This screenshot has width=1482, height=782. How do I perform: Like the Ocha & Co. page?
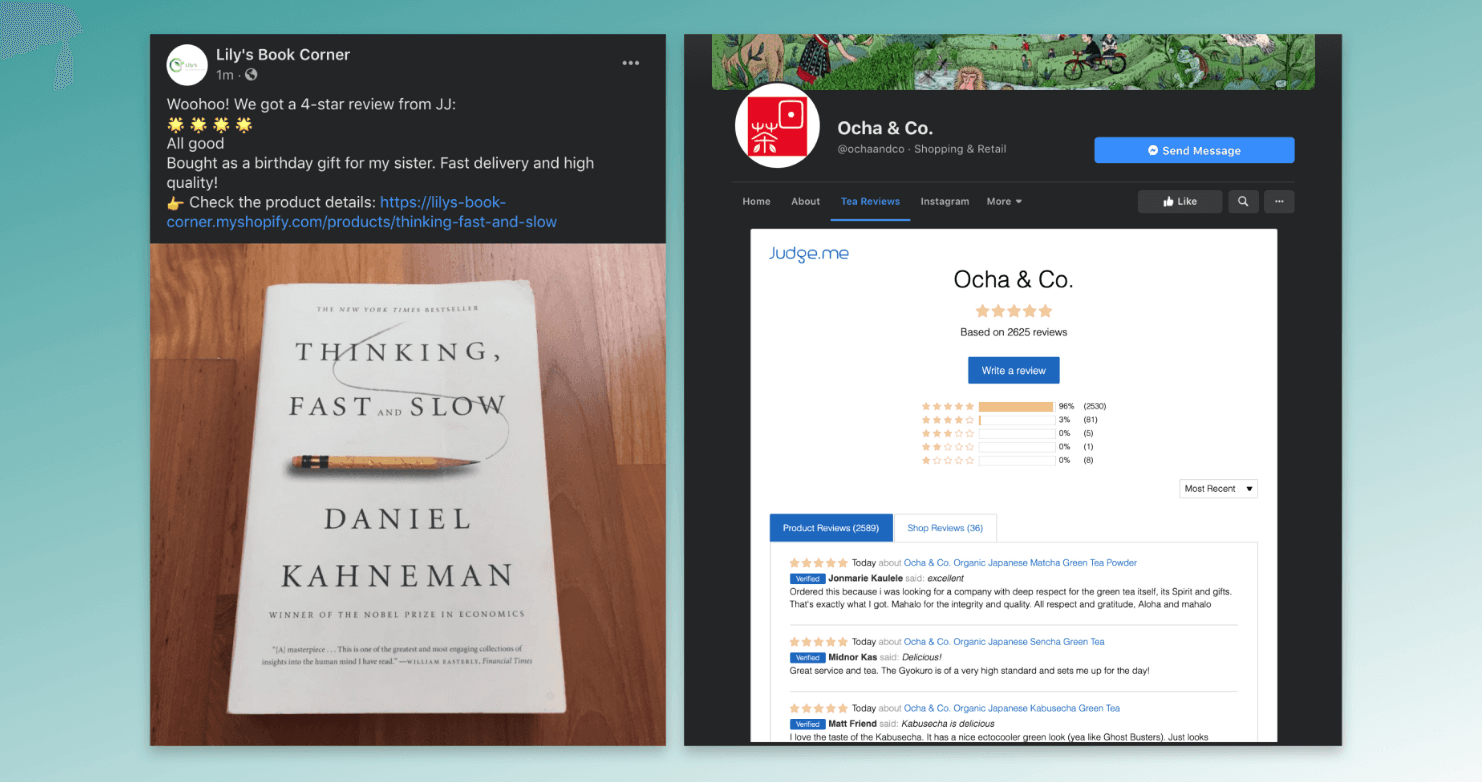(1180, 201)
